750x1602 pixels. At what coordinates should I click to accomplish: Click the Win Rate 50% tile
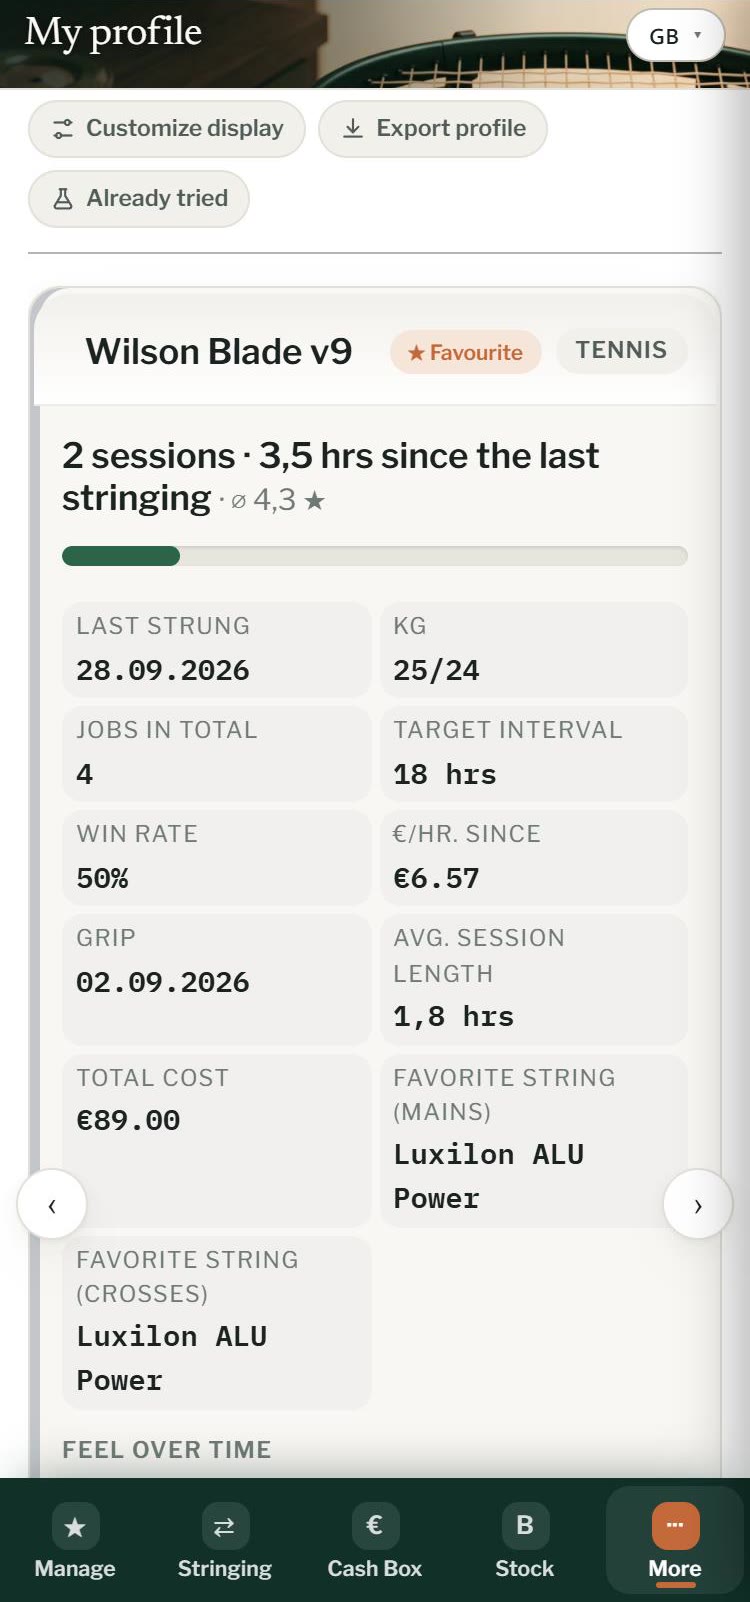[x=217, y=858]
